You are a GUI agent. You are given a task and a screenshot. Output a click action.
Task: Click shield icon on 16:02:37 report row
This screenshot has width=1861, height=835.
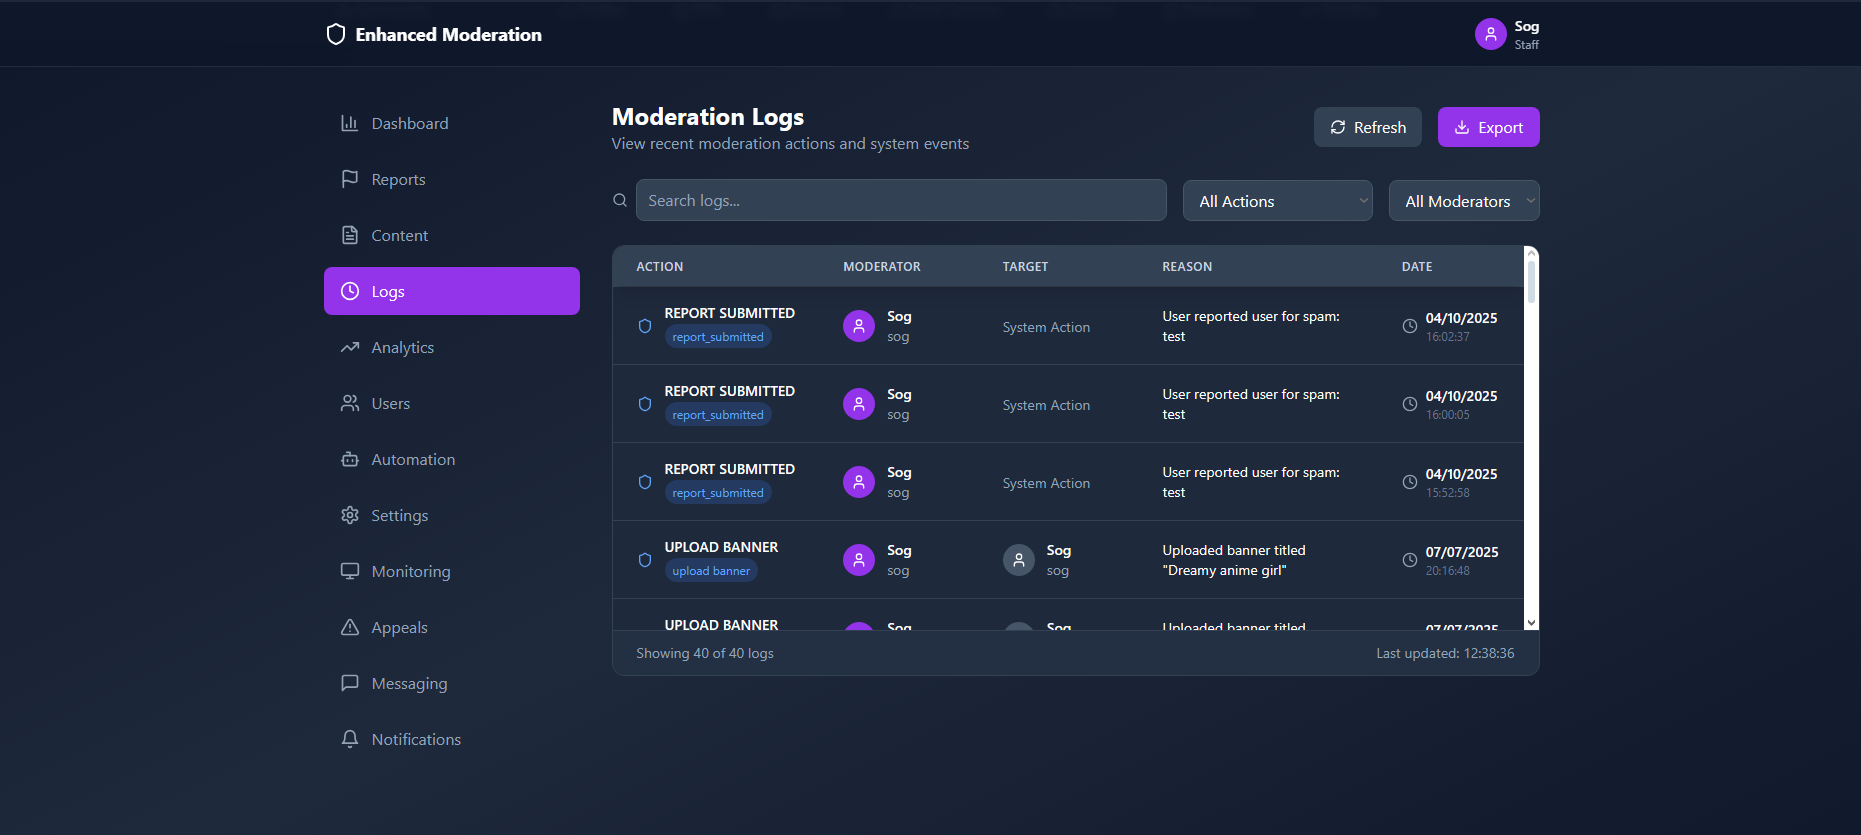pos(645,326)
